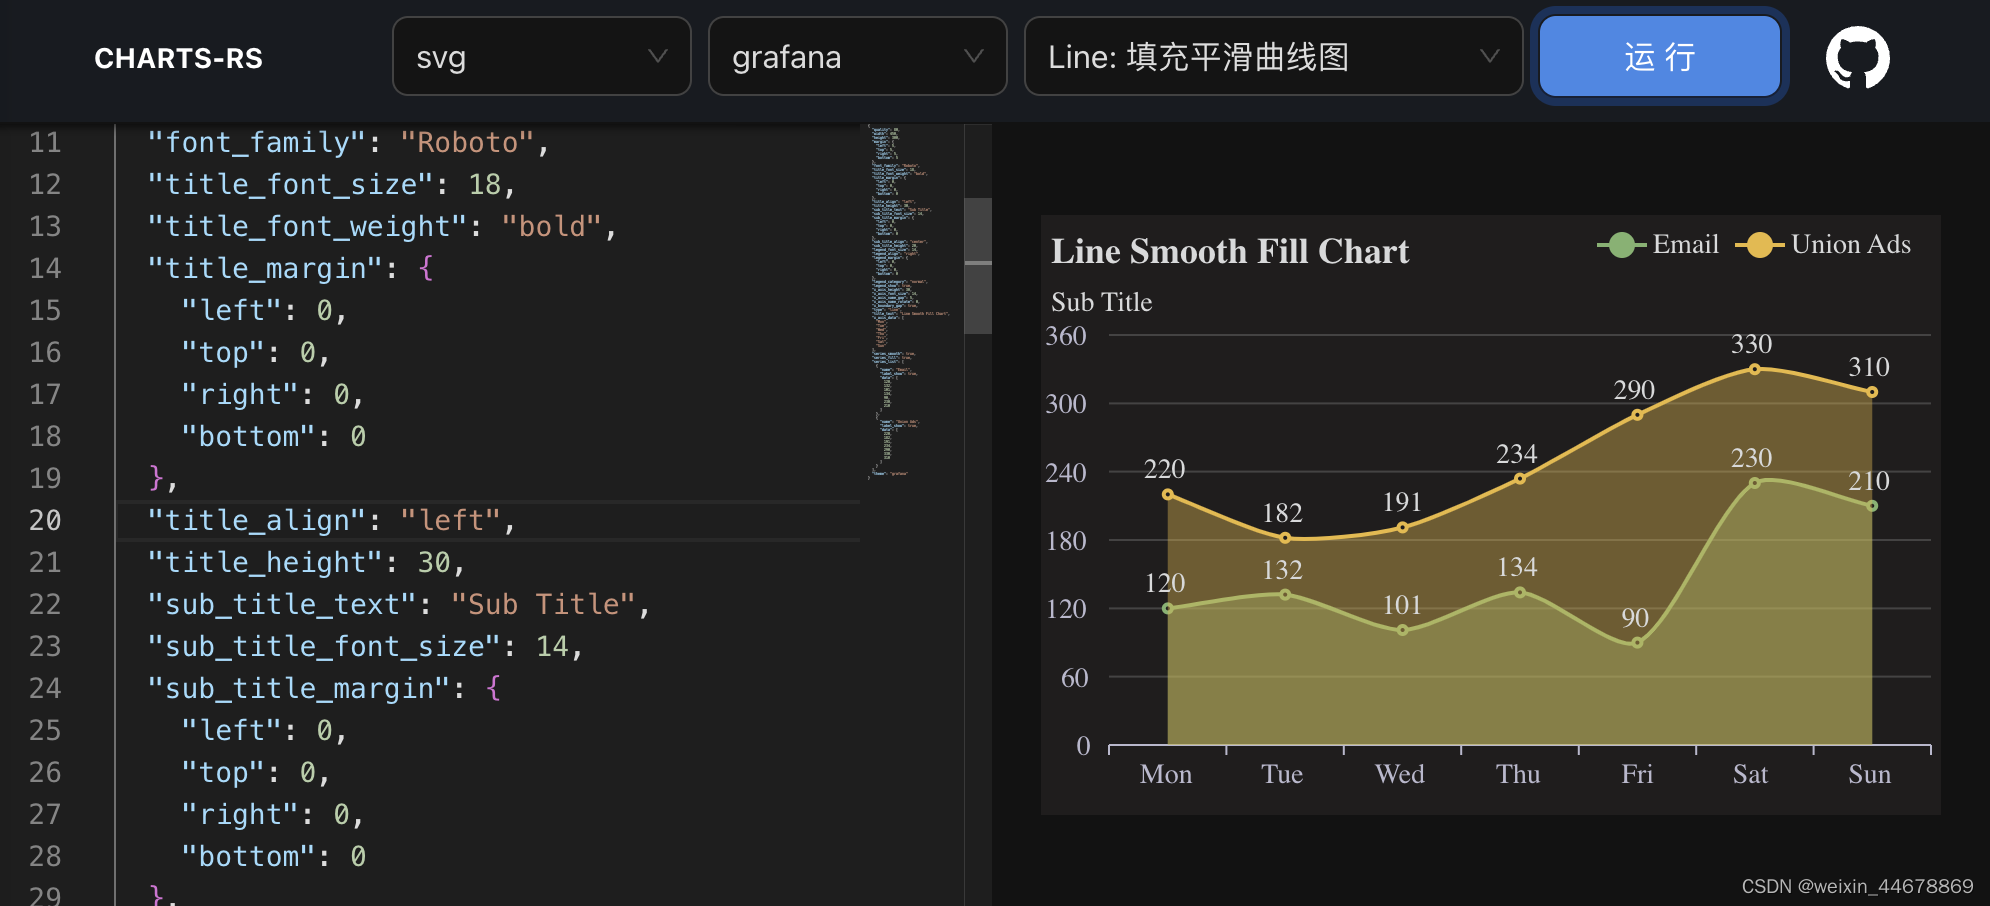This screenshot has height=906, width=1990.
Task: Click the yellow Union Ads legend marker
Action: (1759, 244)
